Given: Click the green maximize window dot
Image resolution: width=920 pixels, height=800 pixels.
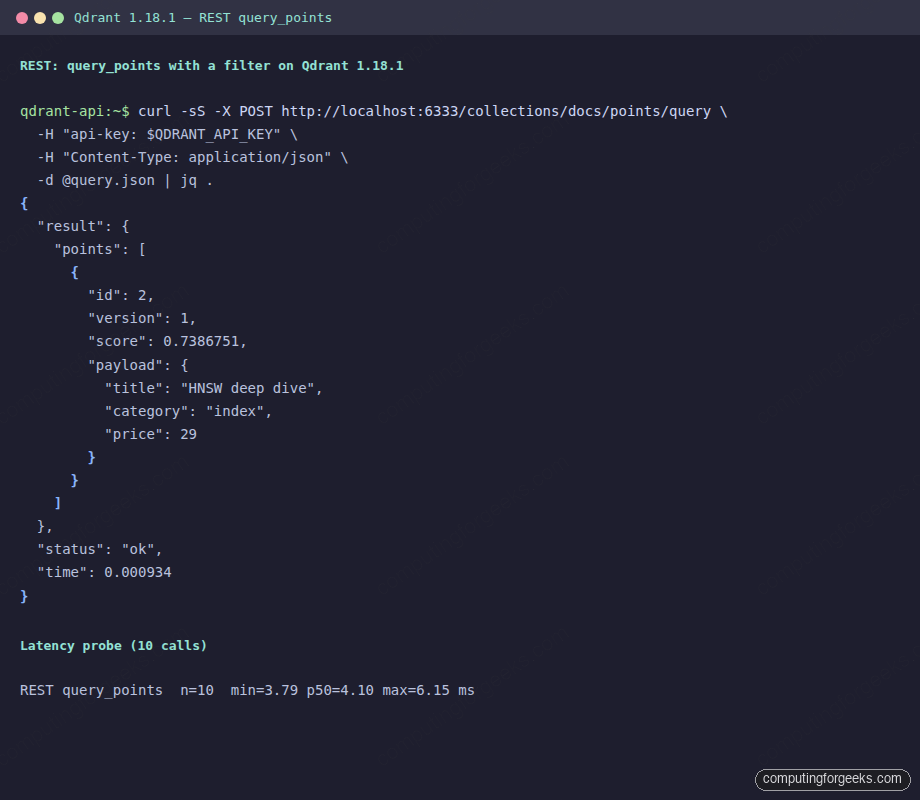Looking at the screenshot, I should pos(58,18).
